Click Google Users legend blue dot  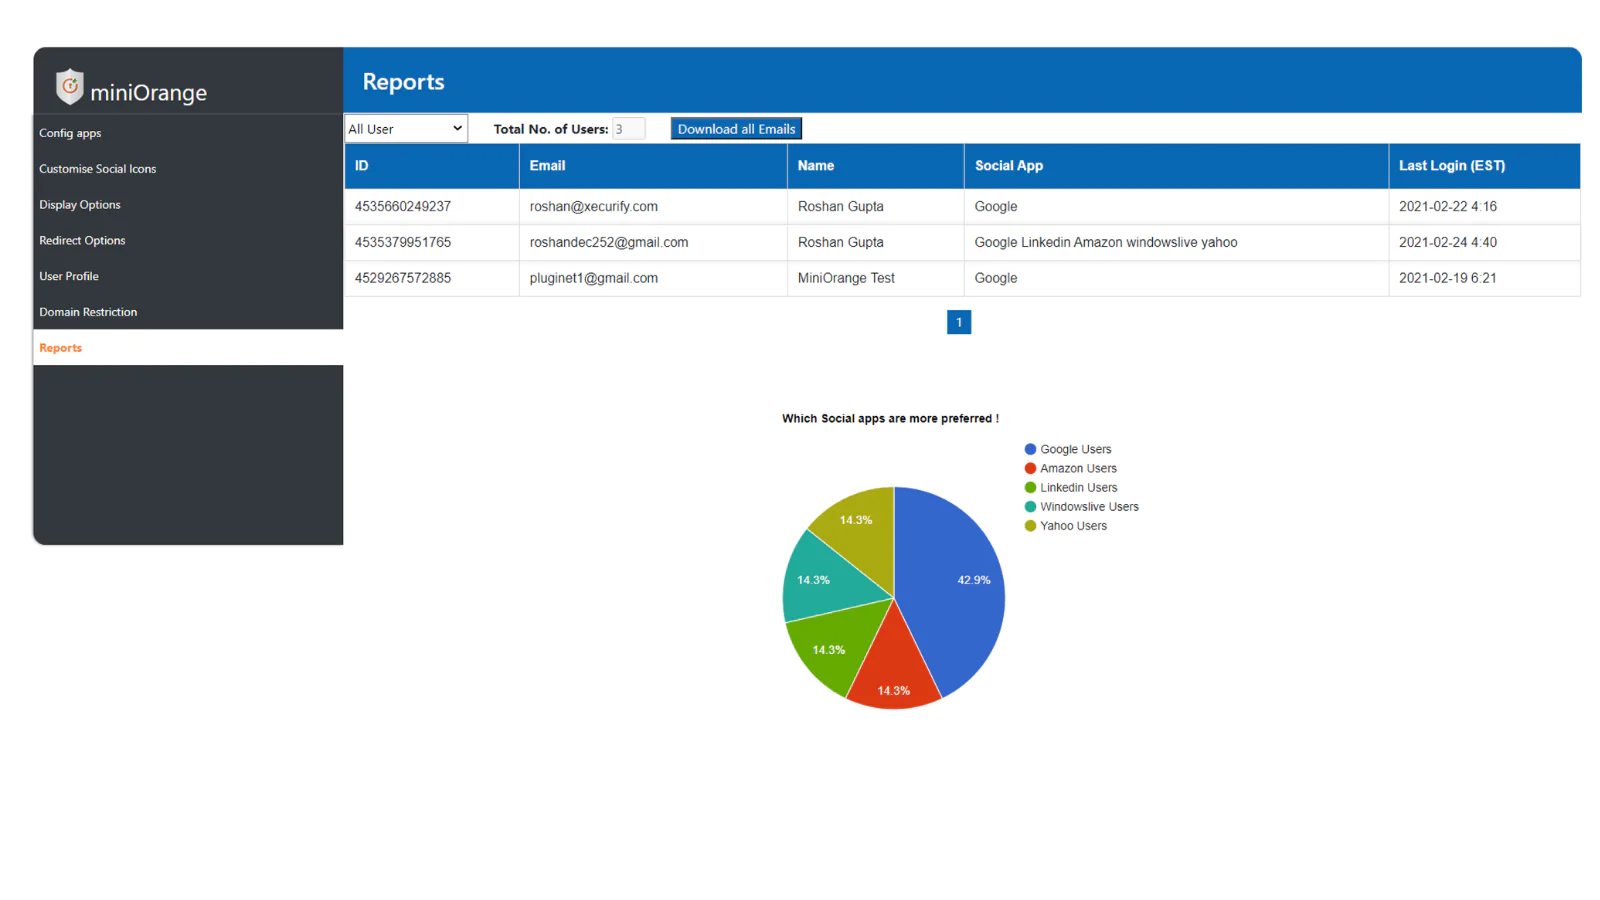tap(1030, 450)
